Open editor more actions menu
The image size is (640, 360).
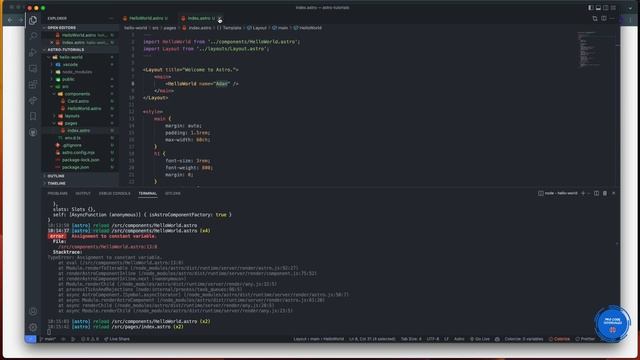(x=612, y=18)
